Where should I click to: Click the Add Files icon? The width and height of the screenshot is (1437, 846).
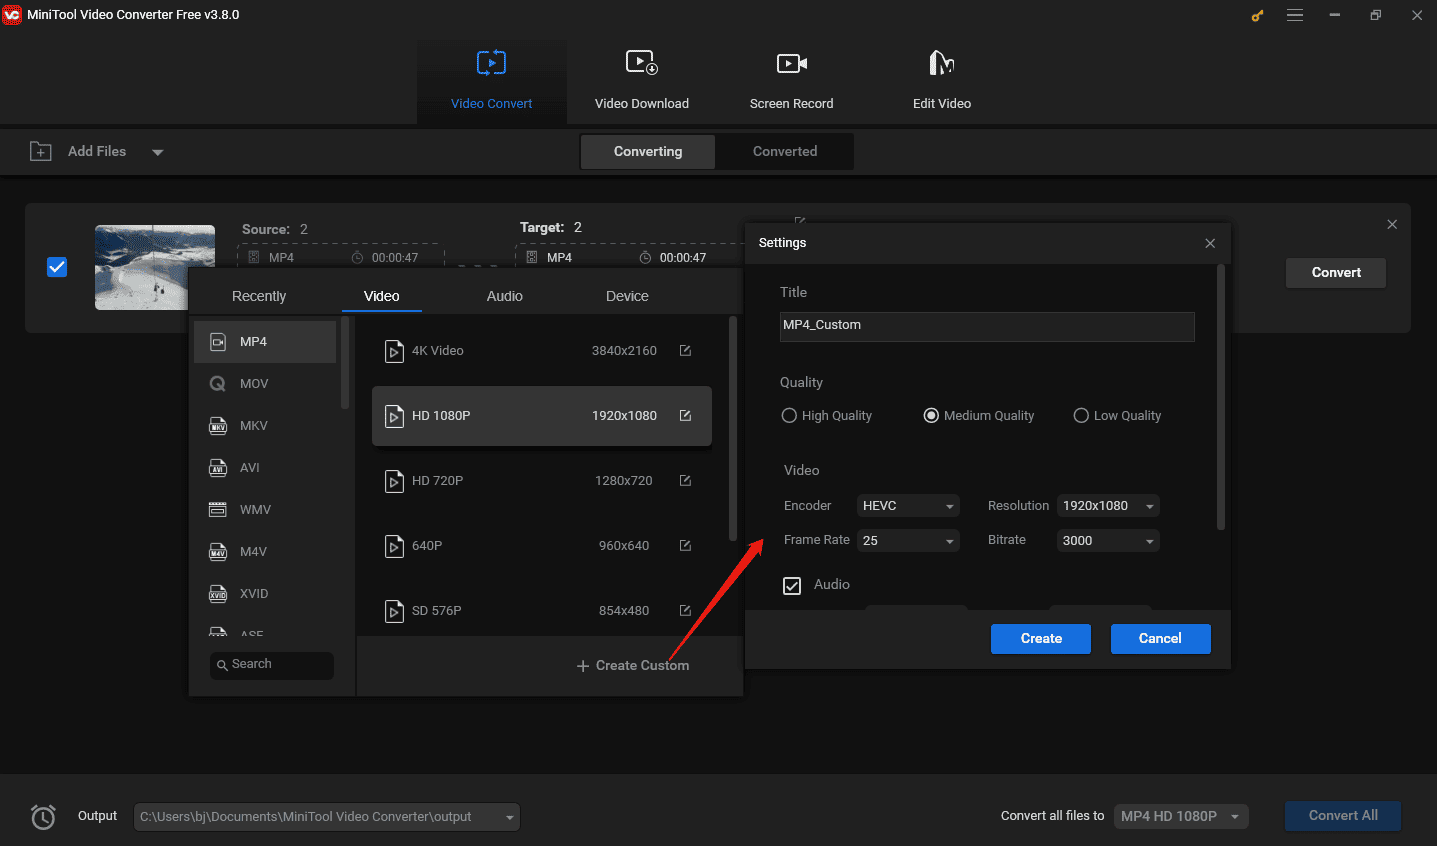coord(40,151)
